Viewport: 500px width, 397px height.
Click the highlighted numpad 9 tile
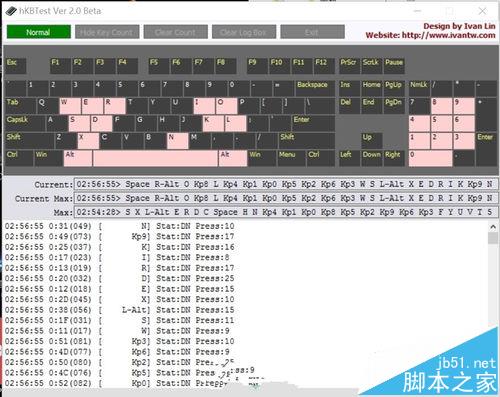point(464,106)
